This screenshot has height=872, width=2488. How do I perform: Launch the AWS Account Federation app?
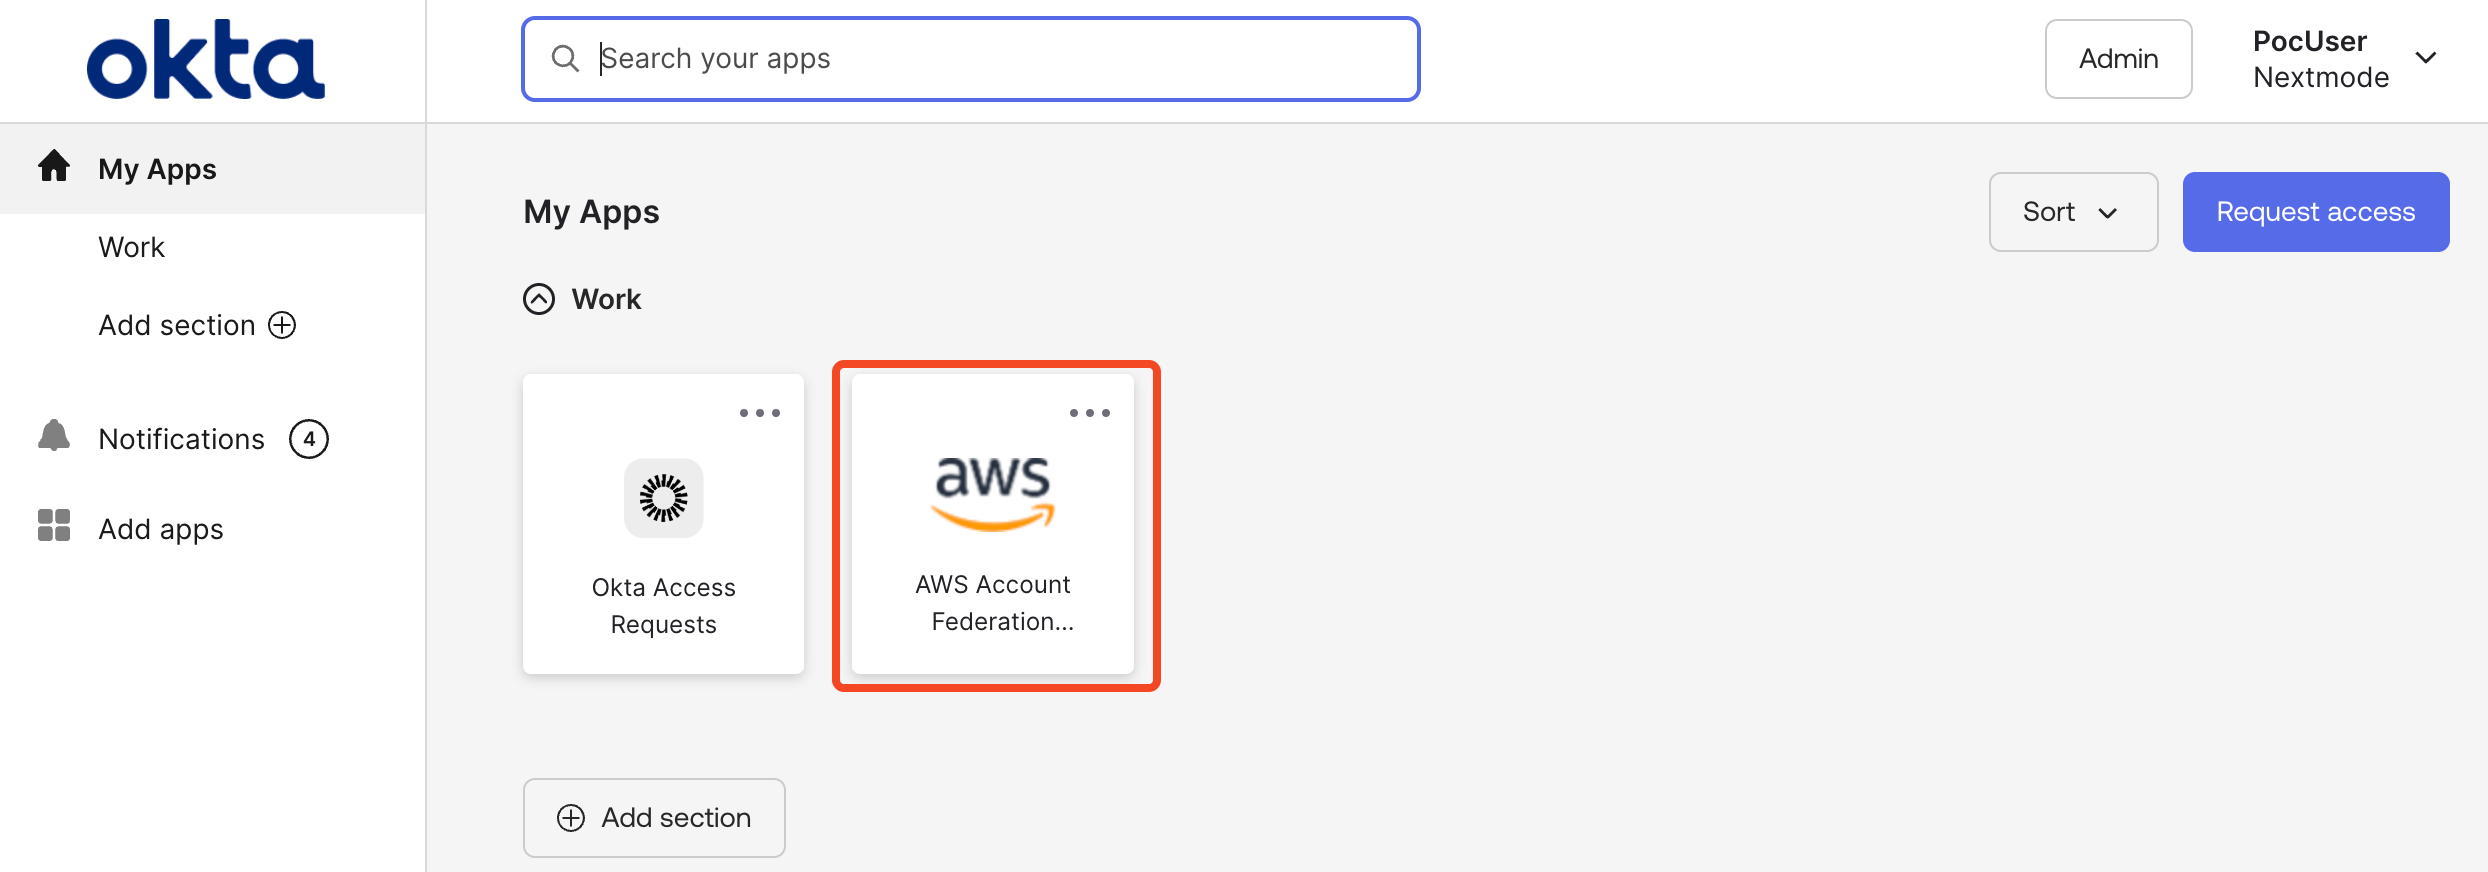(994, 490)
